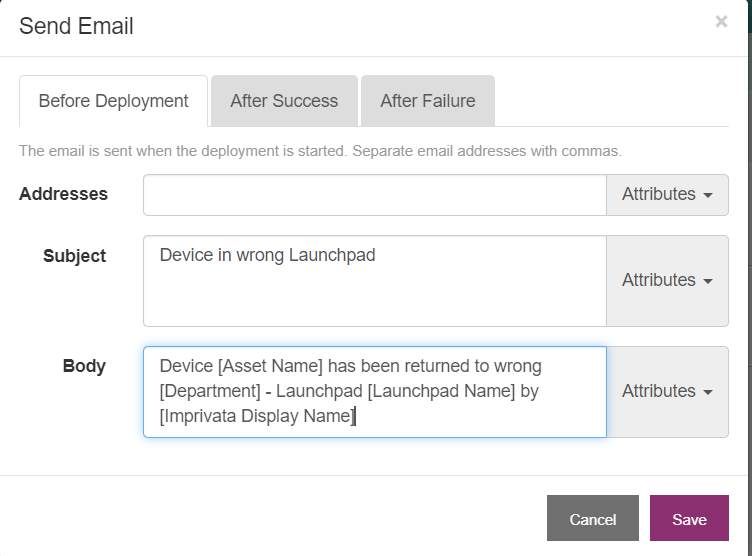The width and height of the screenshot is (752, 556).
Task: Click the Body field label
Action: point(84,366)
